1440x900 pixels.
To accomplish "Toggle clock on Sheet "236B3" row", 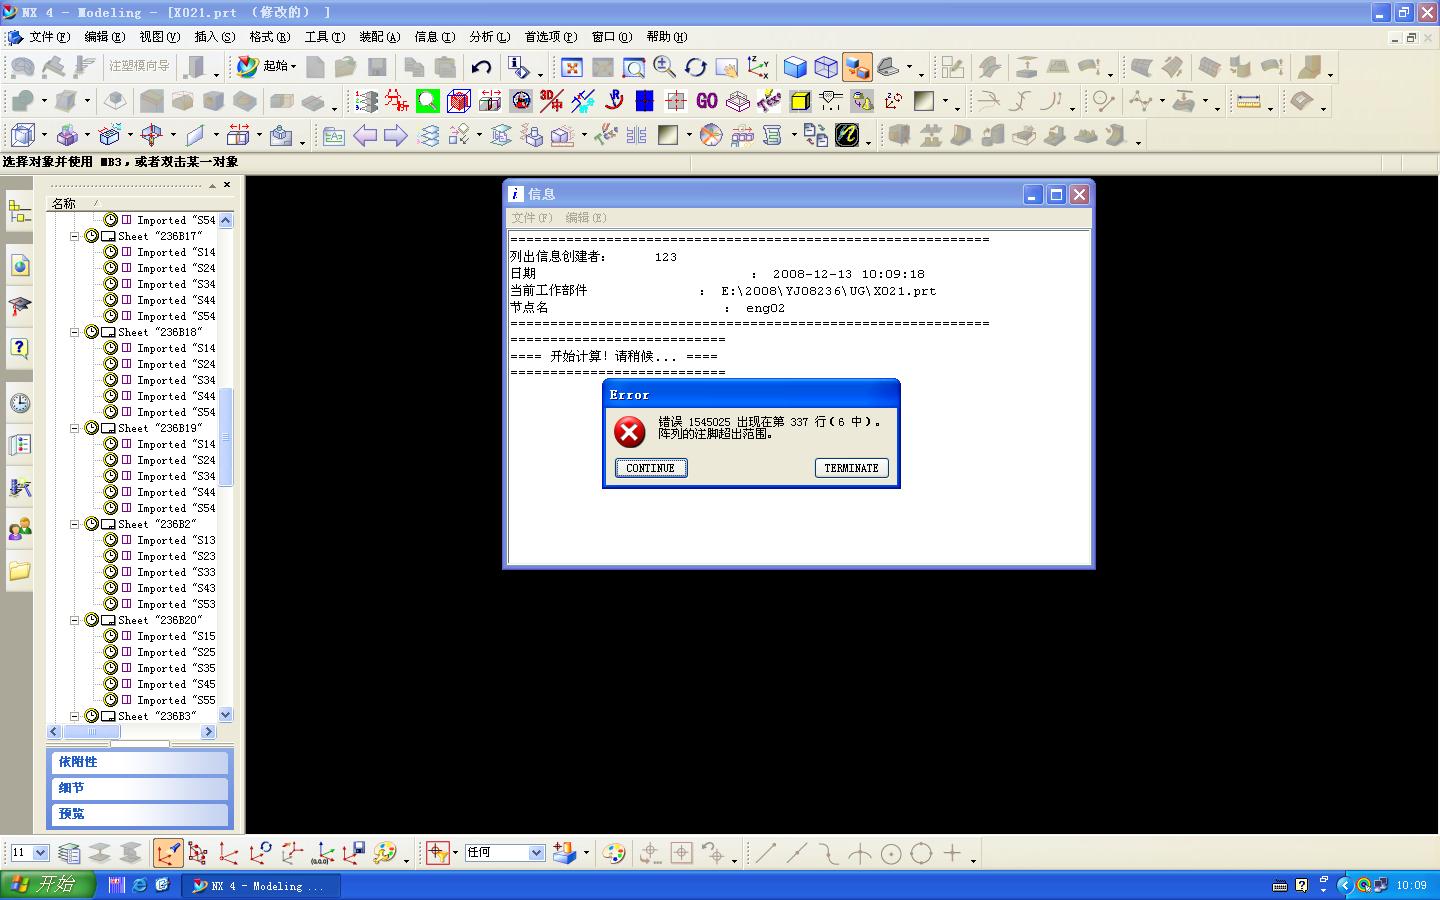I will click(91, 716).
